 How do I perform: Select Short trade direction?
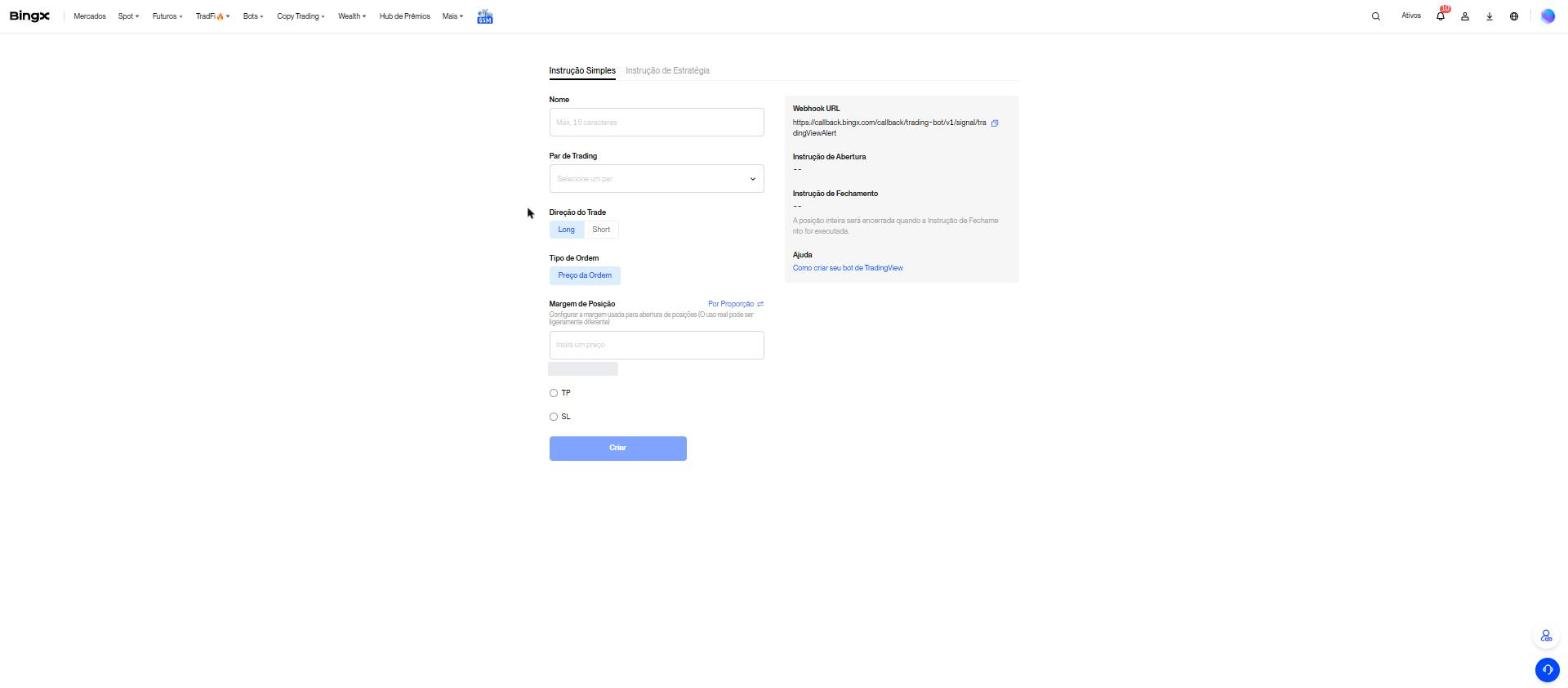601,230
